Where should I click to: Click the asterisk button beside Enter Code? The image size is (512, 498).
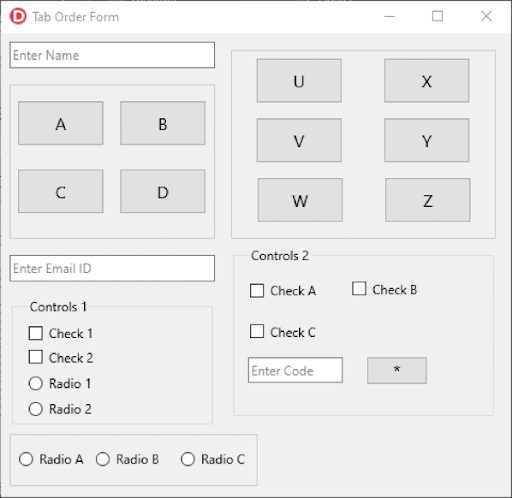(397, 370)
